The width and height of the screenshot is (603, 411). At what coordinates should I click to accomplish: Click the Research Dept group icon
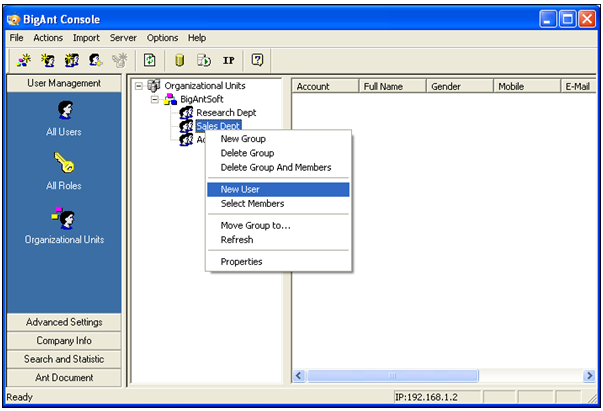(186, 113)
